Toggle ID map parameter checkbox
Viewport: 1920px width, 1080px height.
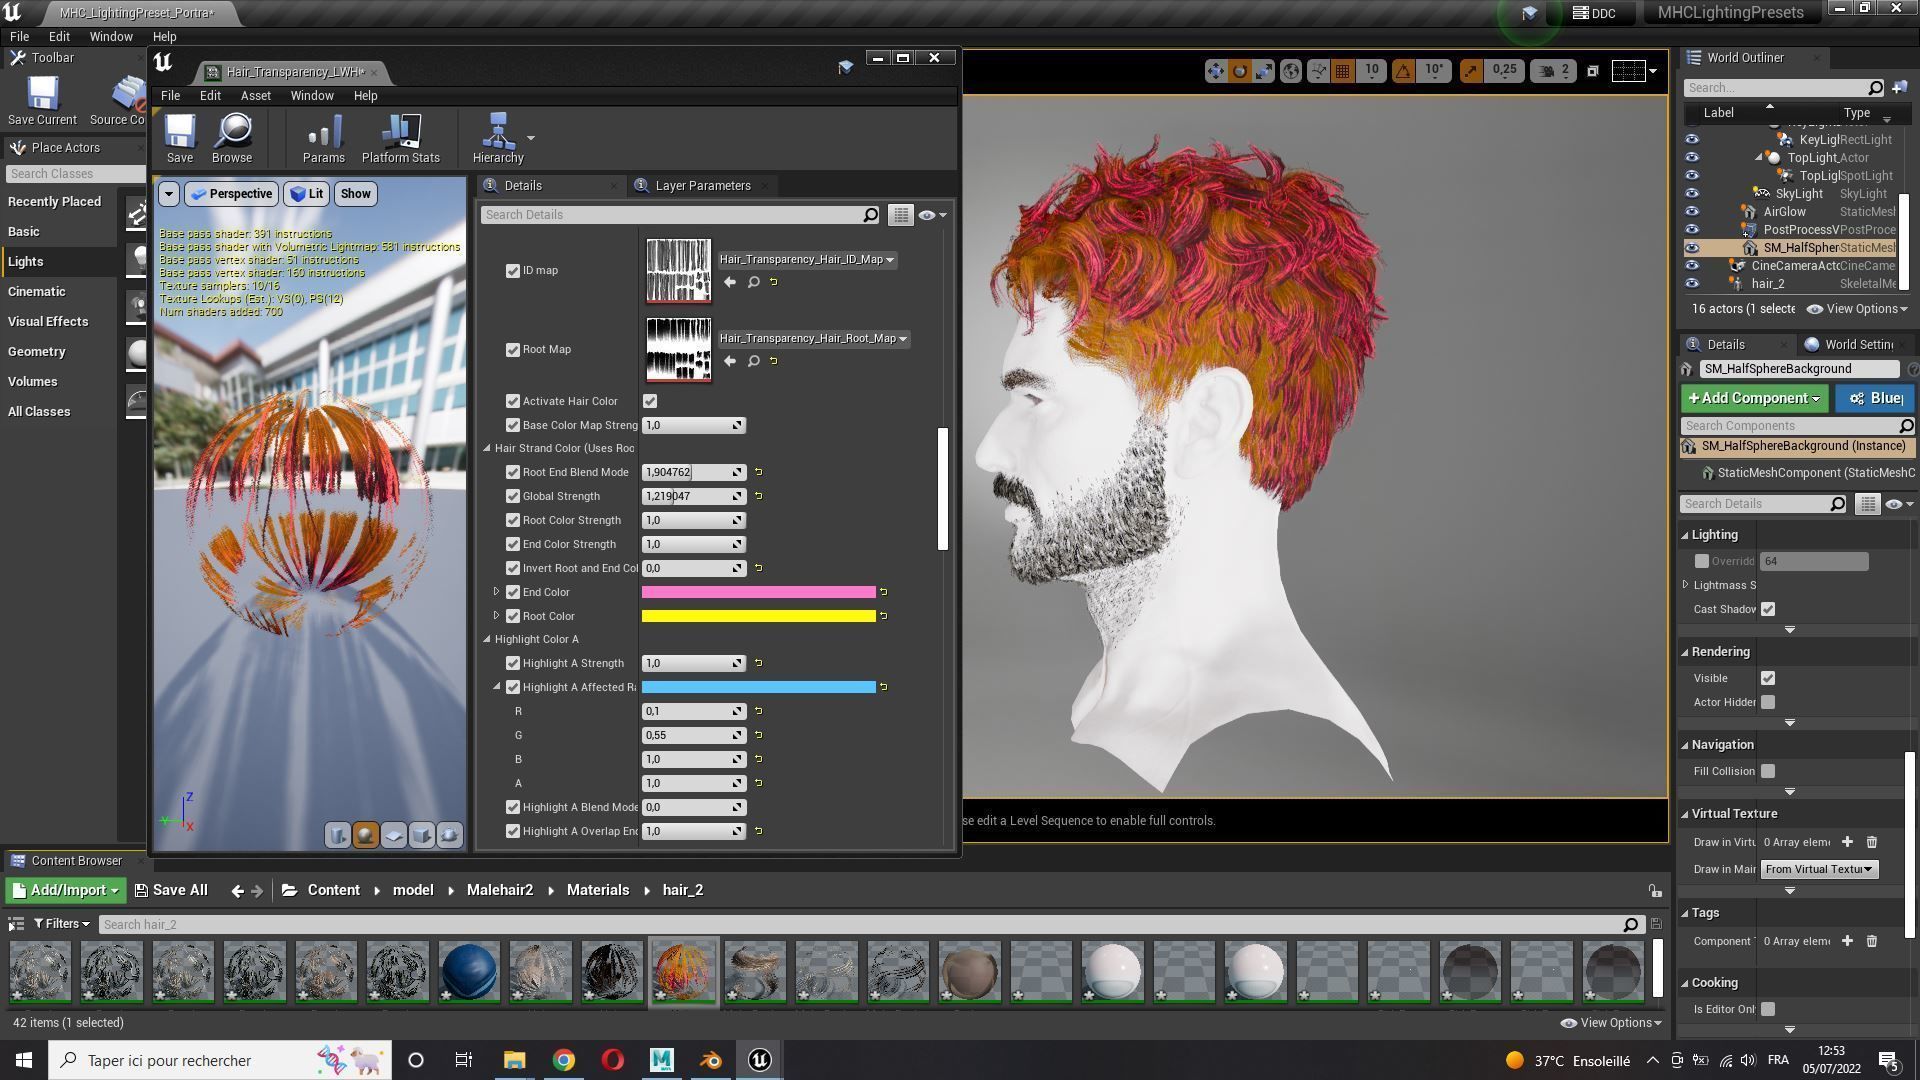click(x=513, y=271)
